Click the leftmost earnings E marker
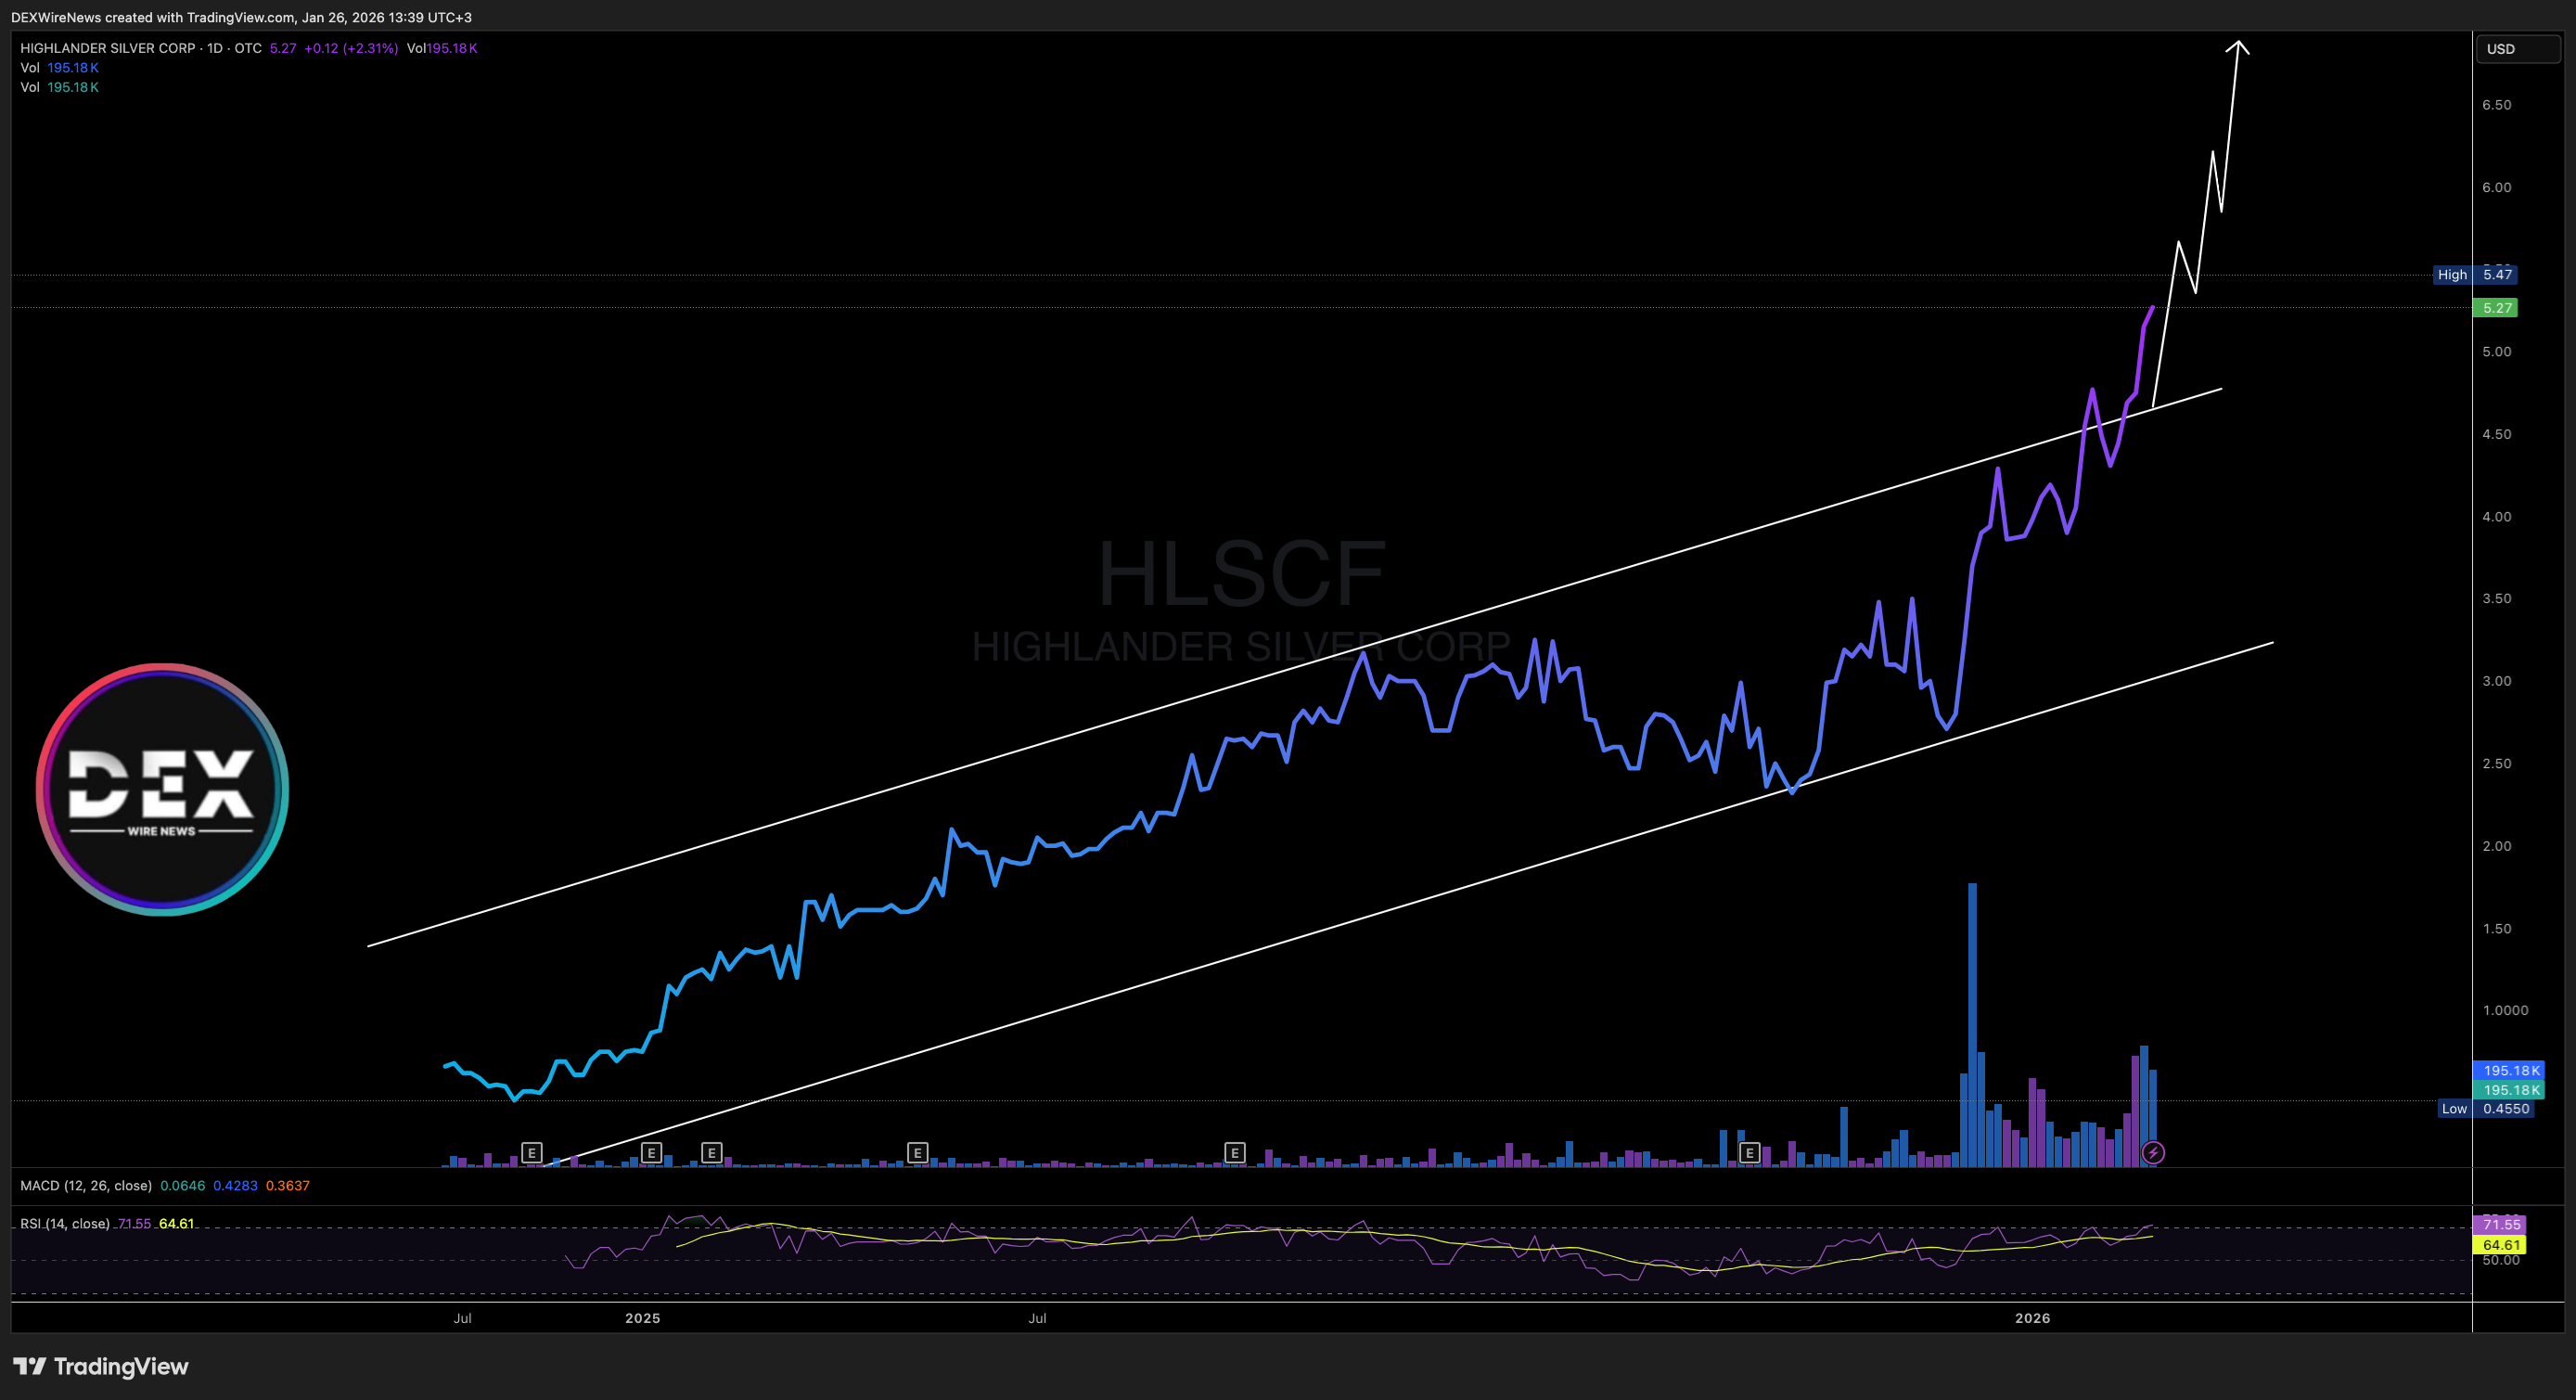Screen dimensions: 2576x1400 tap(531, 1153)
